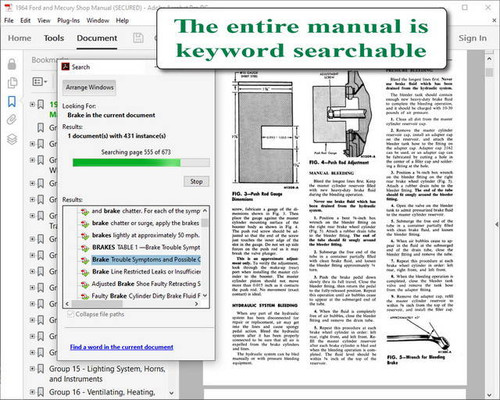
Task: Open the Group 16 - Ventilating, Heating bookmark
Action: [102, 392]
